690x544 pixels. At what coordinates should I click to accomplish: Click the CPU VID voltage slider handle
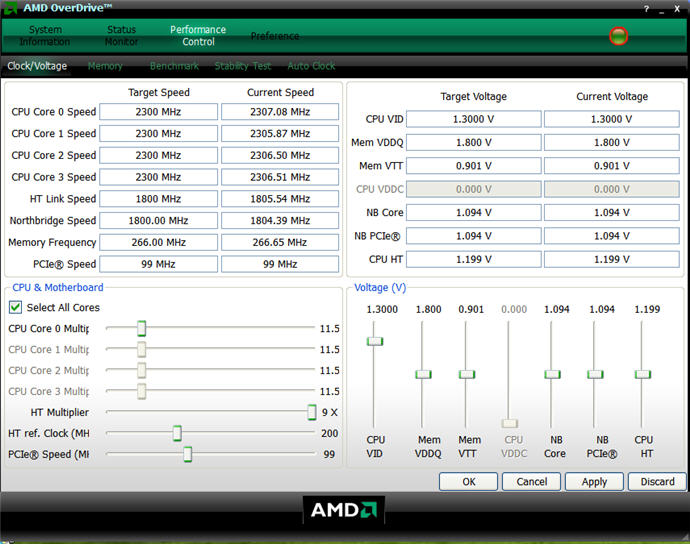pyautogui.click(x=375, y=341)
